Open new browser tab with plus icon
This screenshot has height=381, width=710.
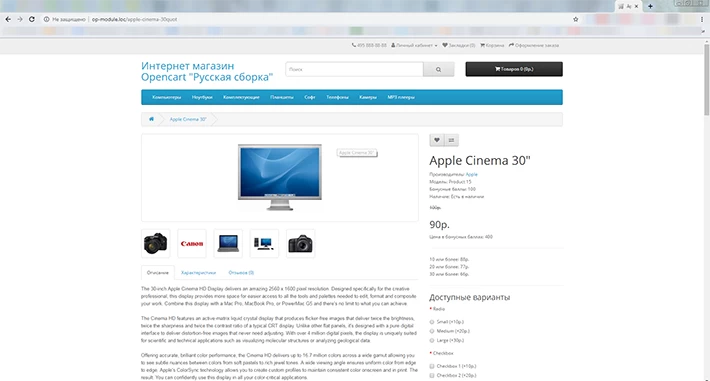[650, 6]
